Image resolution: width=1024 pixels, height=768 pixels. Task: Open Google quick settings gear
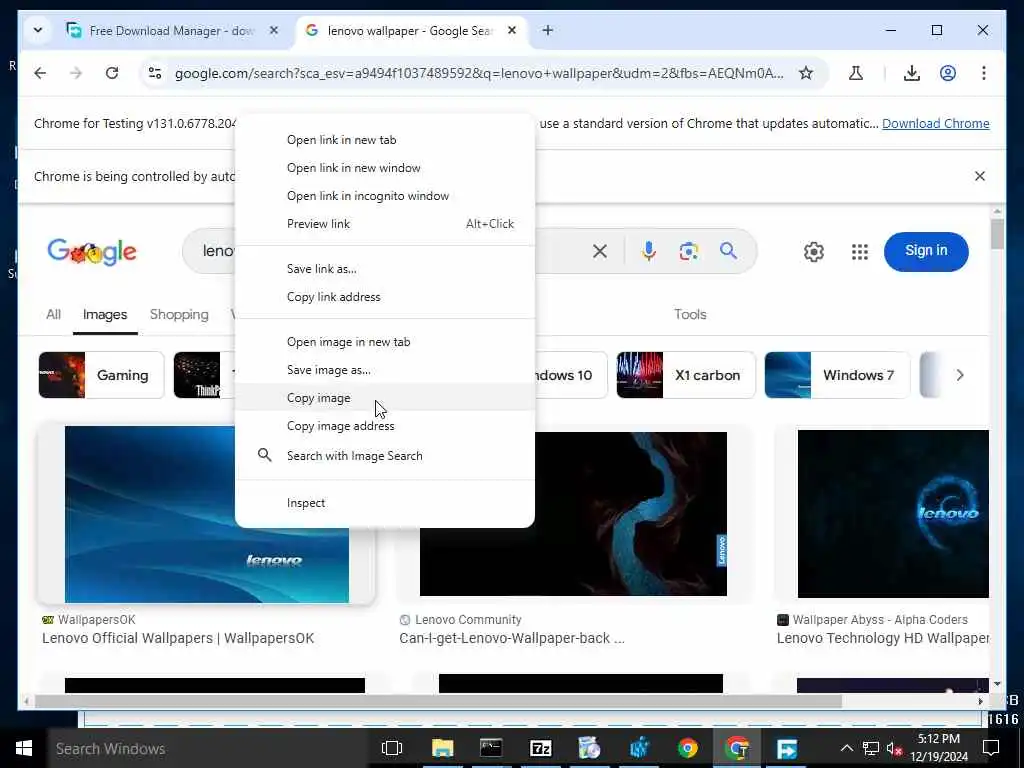[x=813, y=251]
